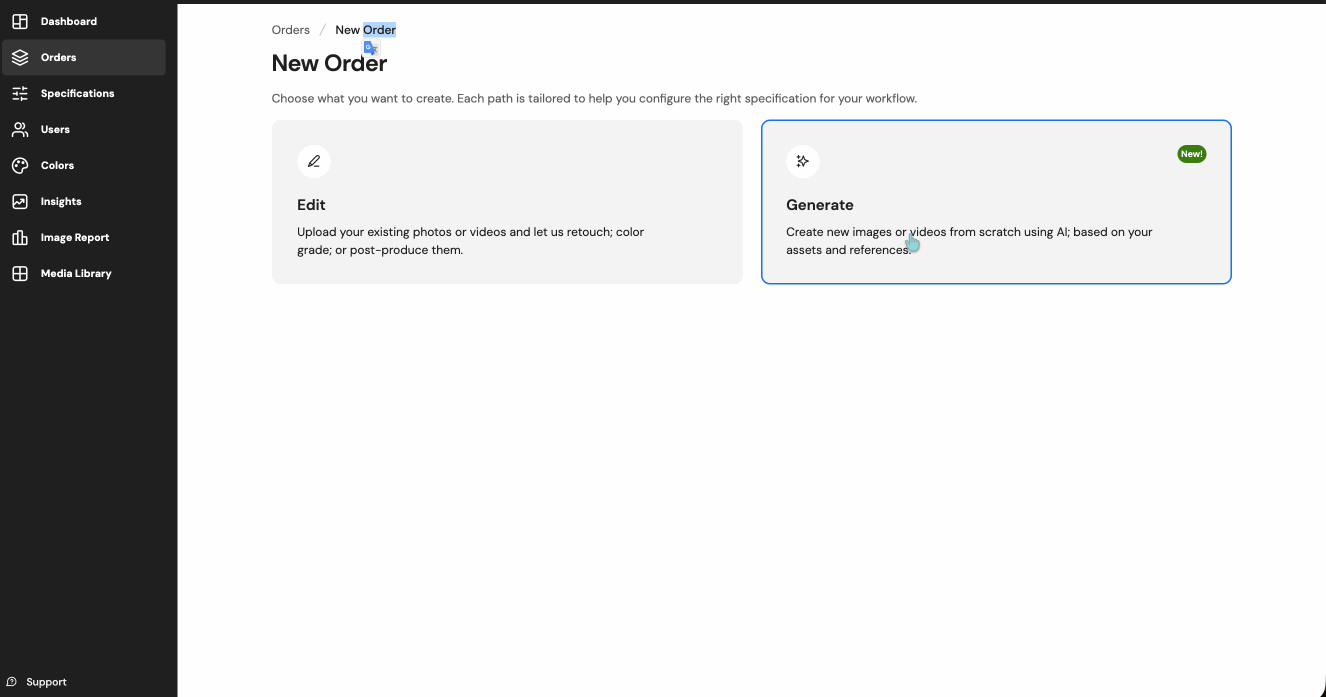Click the Dashboard grid icon in sidebar
1326x697 pixels.
point(20,21)
